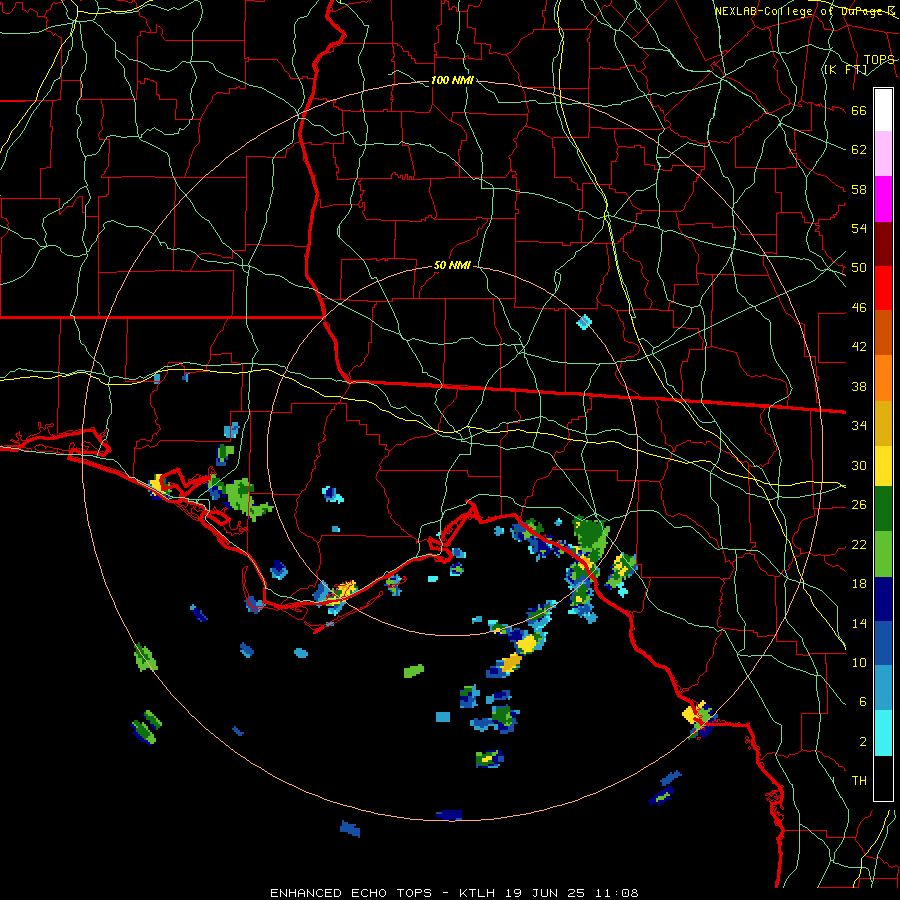900x900 pixels.
Task: Click legend value 62
Action: [x=859, y=150]
